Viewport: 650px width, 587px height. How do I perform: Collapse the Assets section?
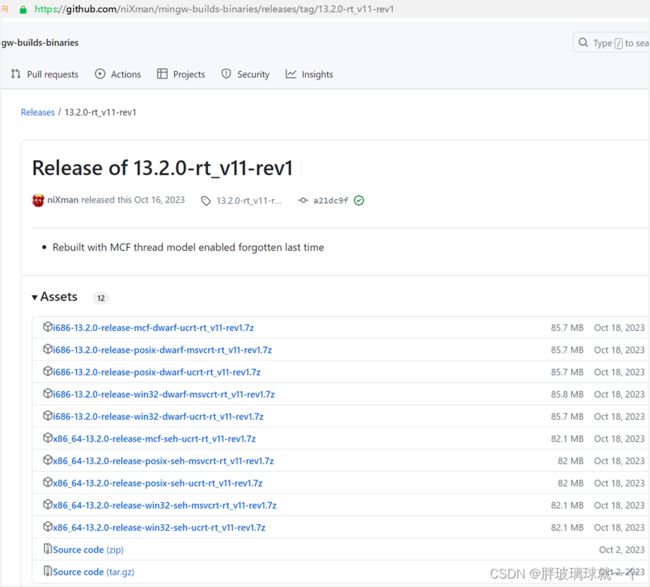pyautogui.click(x=55, y=297)
